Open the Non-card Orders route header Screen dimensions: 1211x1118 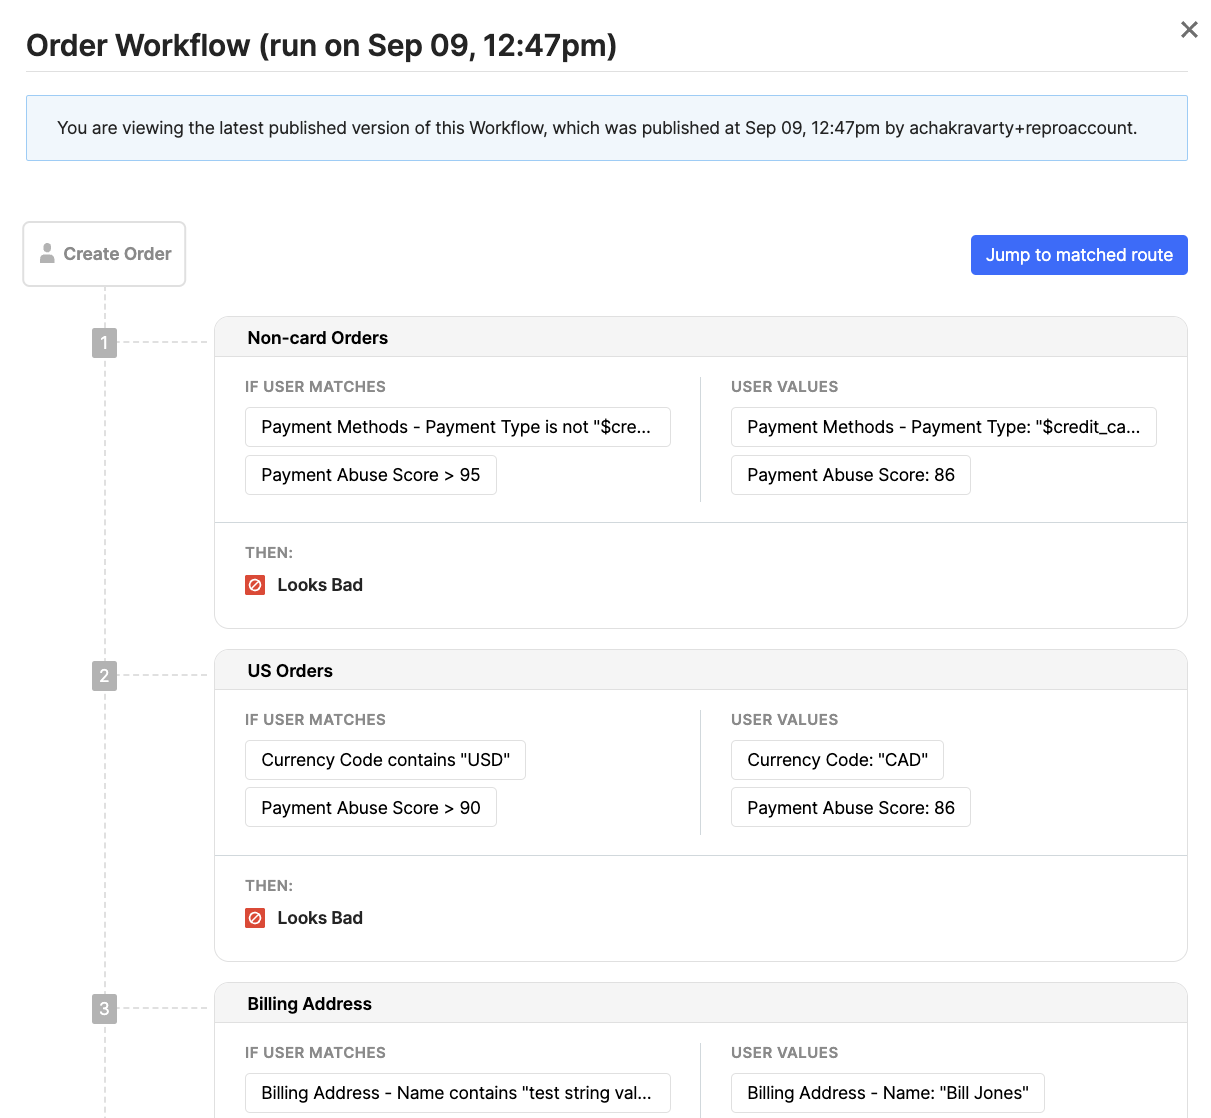701,338
